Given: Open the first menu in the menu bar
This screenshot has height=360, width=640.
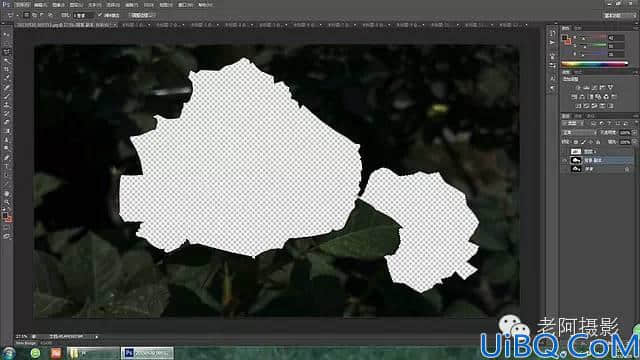Looking at the screenshot, I should [x=22, y=5].
